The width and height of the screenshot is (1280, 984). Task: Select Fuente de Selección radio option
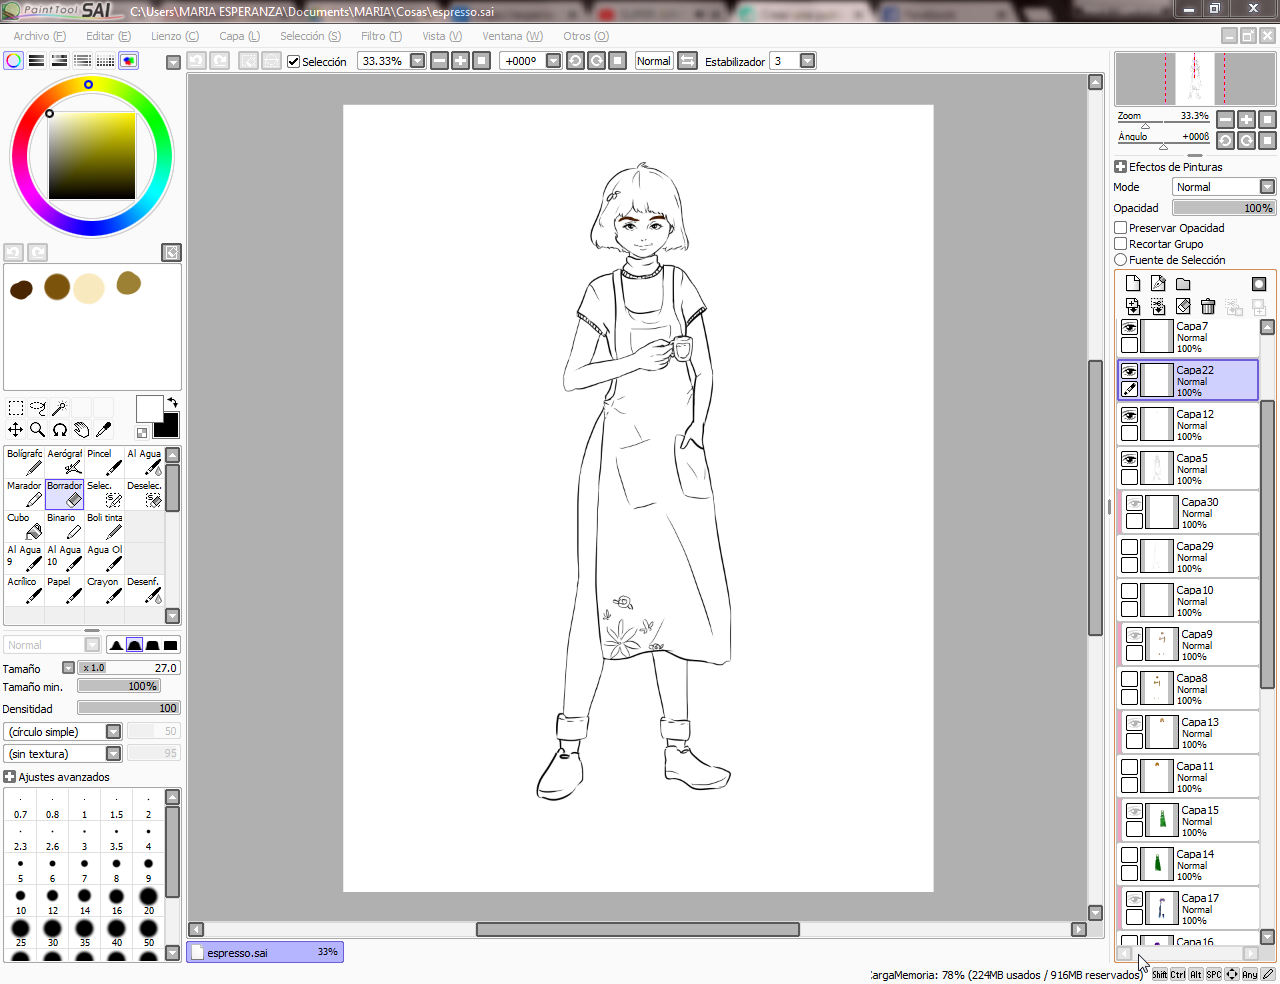[x=1121, y=260]
